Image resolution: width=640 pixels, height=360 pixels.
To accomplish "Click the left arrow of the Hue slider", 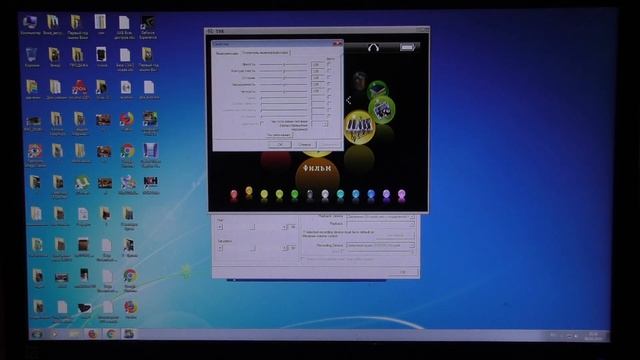I will click(x=220, y=227).
